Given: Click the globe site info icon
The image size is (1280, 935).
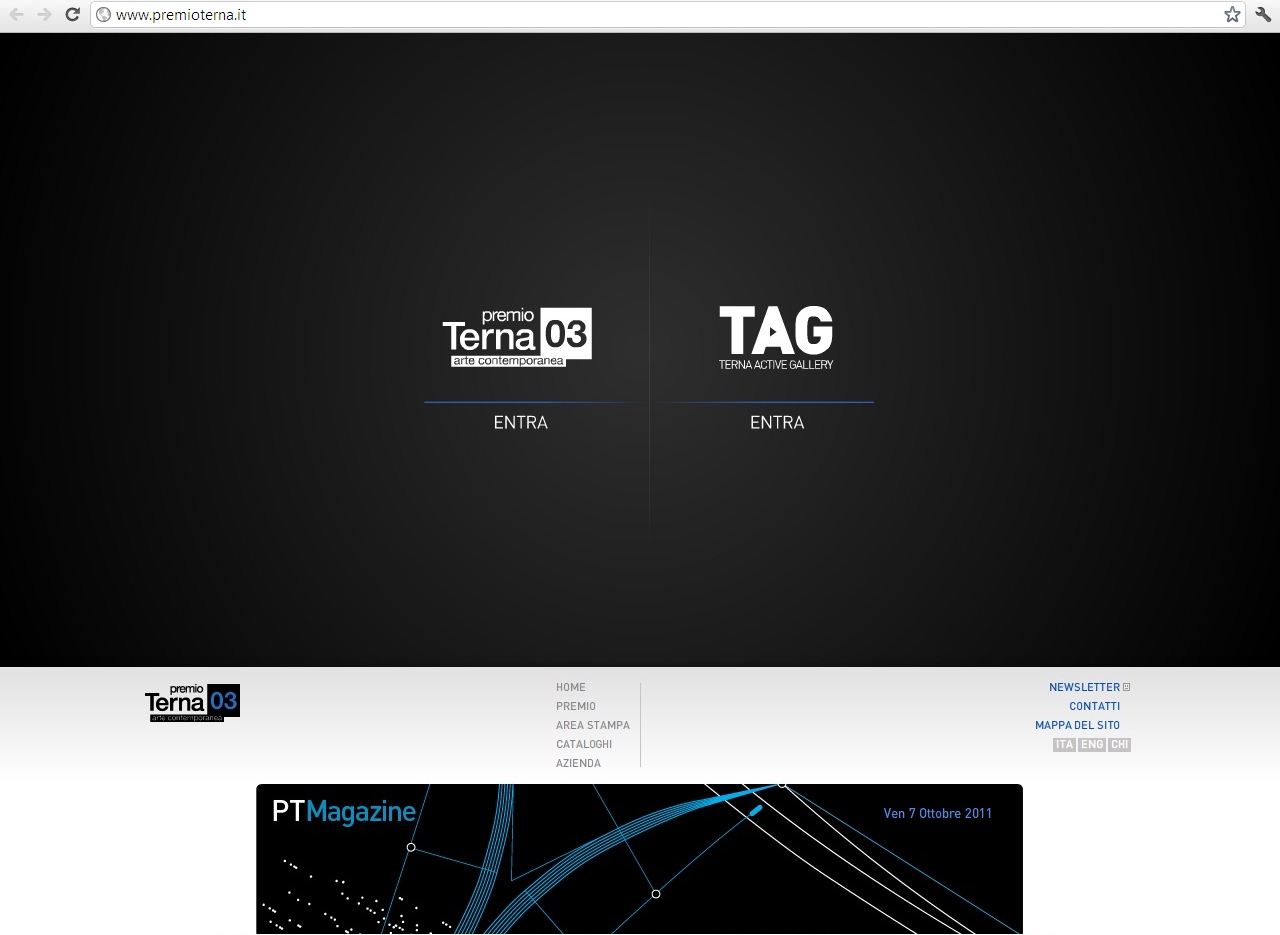Looking at the screenshot, I should (x=104, y=15).
